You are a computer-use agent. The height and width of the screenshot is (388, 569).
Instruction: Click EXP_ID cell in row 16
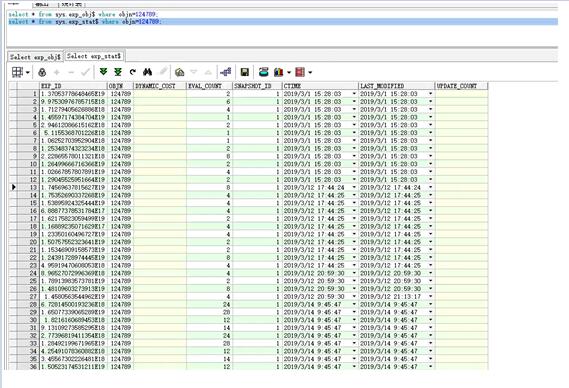pos(73,211)
